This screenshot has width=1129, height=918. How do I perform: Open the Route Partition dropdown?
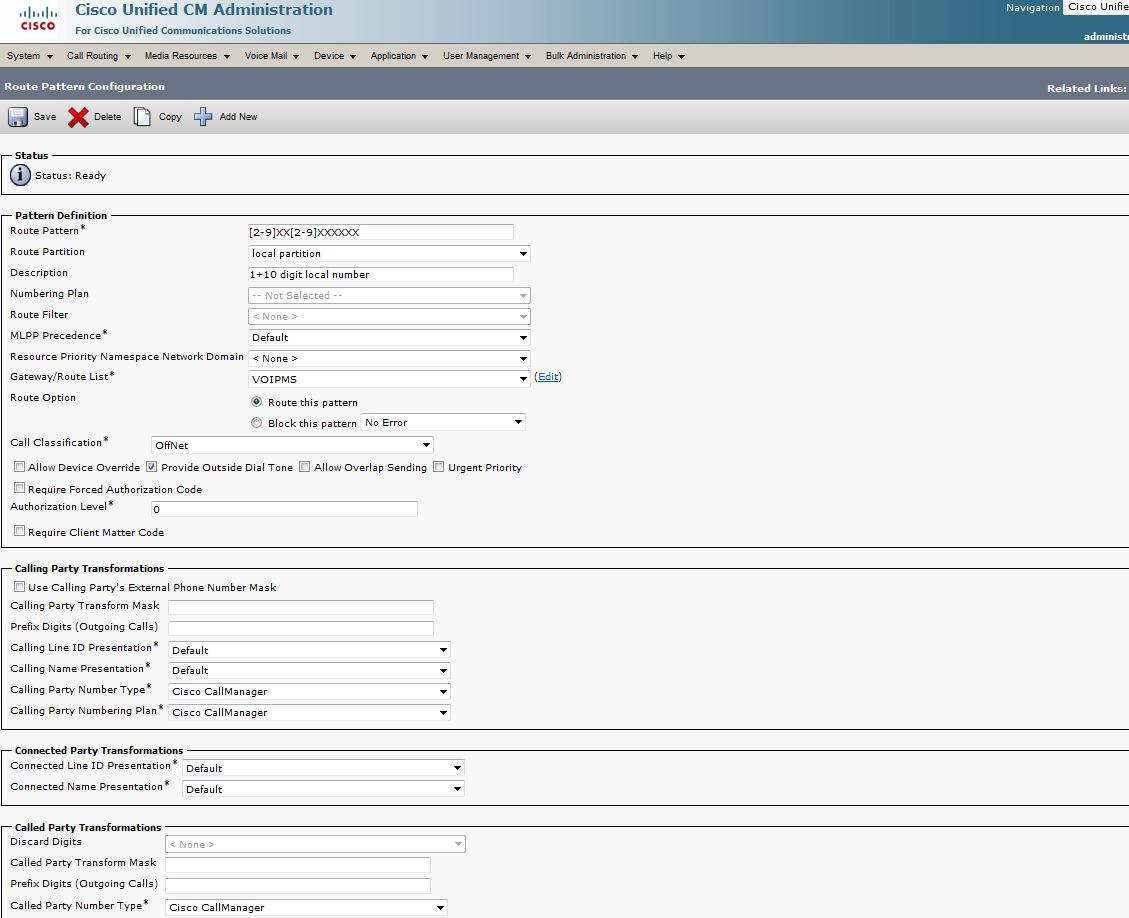(389, 253)
